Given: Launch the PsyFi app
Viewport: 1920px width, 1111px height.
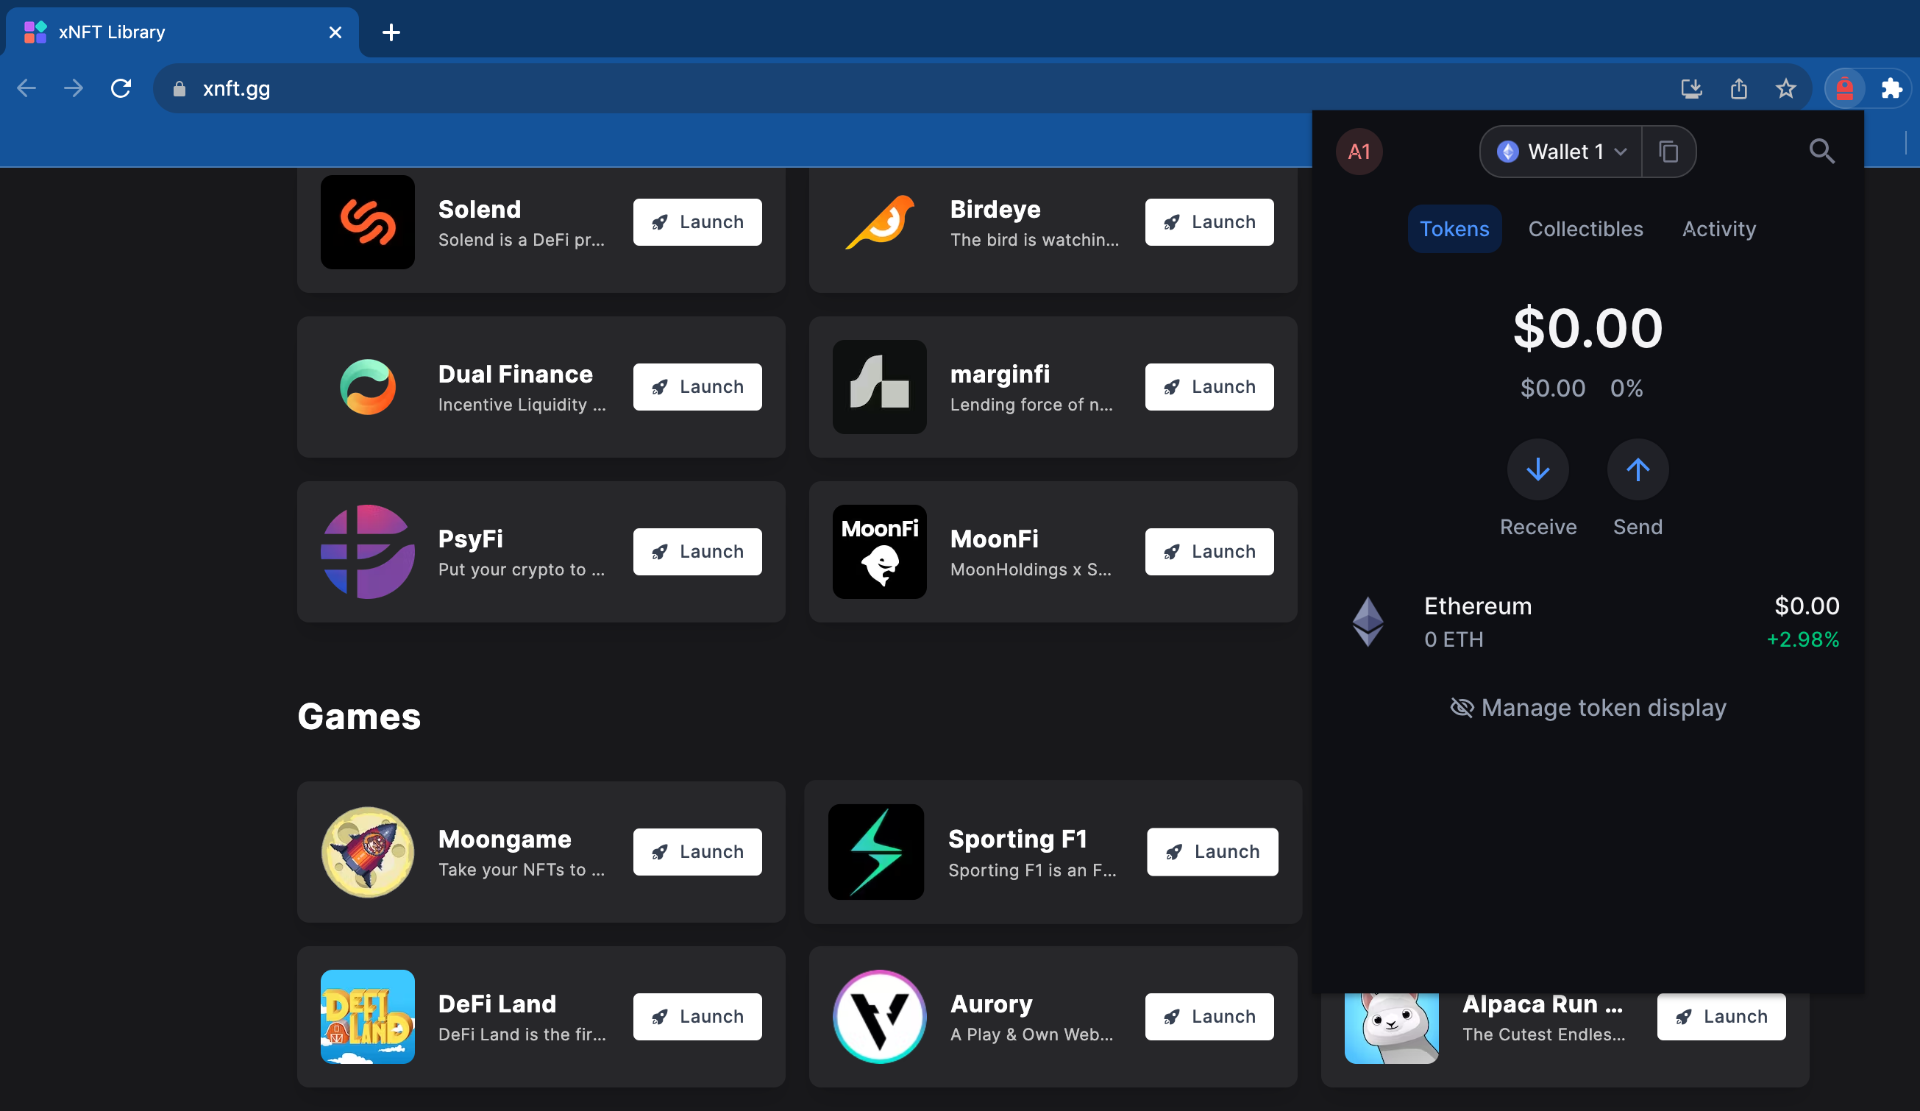Looking at the screenshot, I should click(x=697, y=552).
